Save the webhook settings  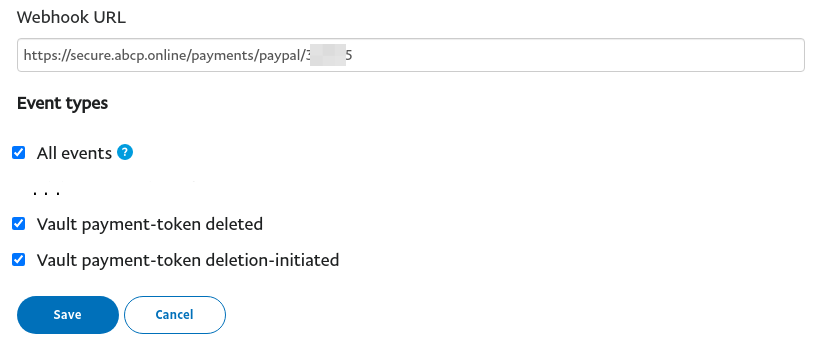pos(68,315)
